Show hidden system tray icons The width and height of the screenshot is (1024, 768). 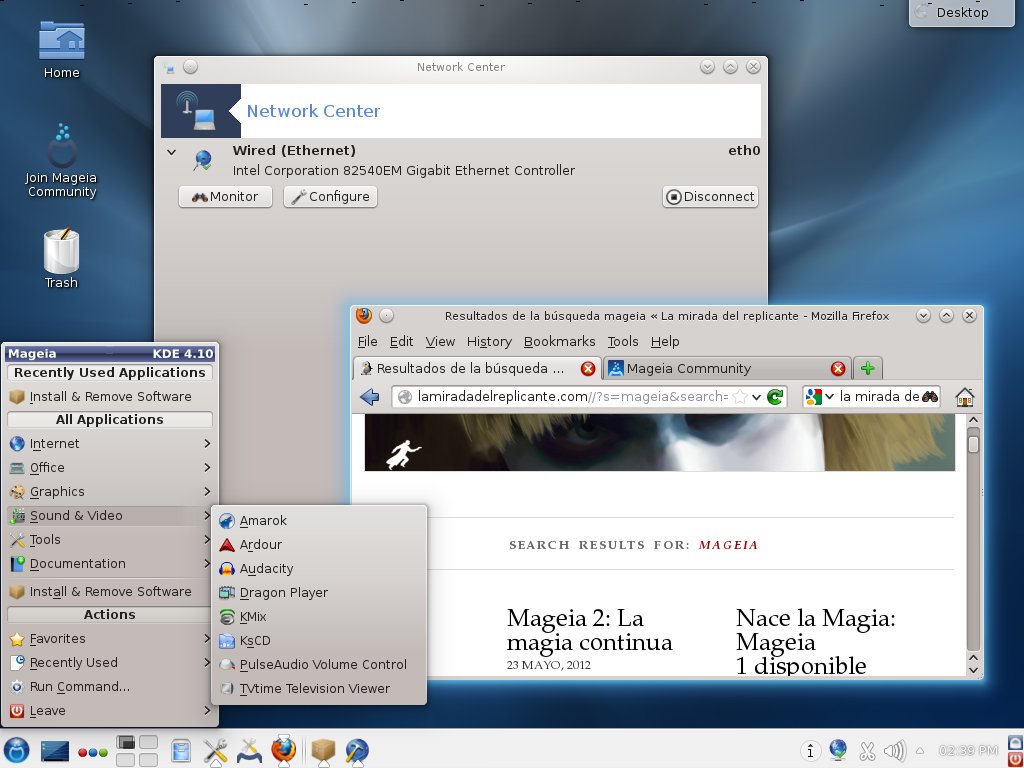coord(920,750)
